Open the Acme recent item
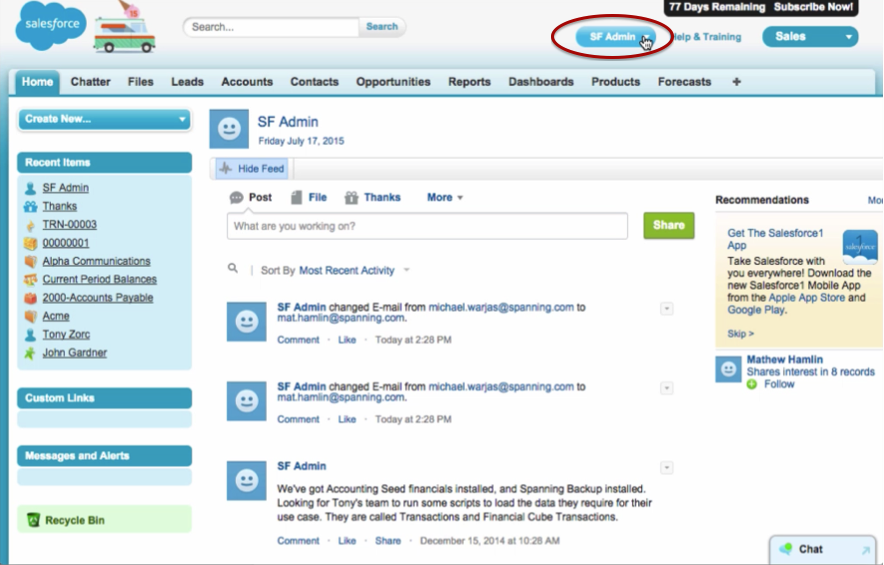The image size is (884, 565). (56, 316)
